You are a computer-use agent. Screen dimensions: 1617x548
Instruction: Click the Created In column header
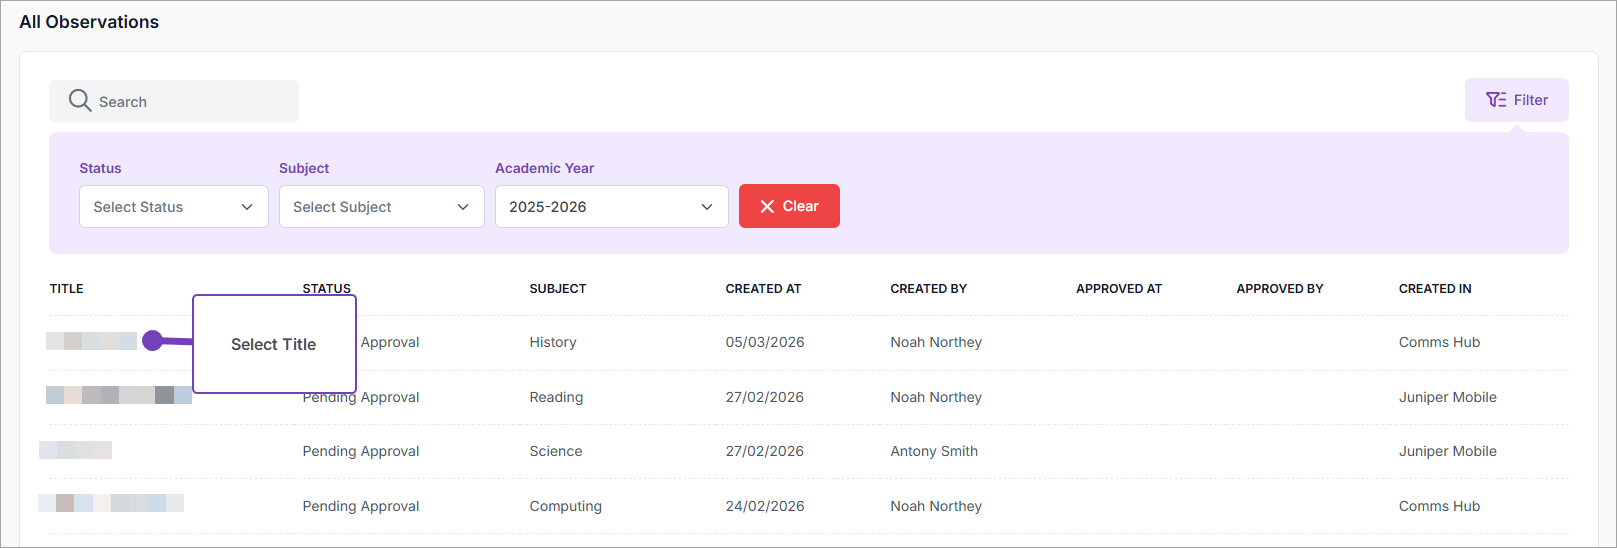point(1434,289)
